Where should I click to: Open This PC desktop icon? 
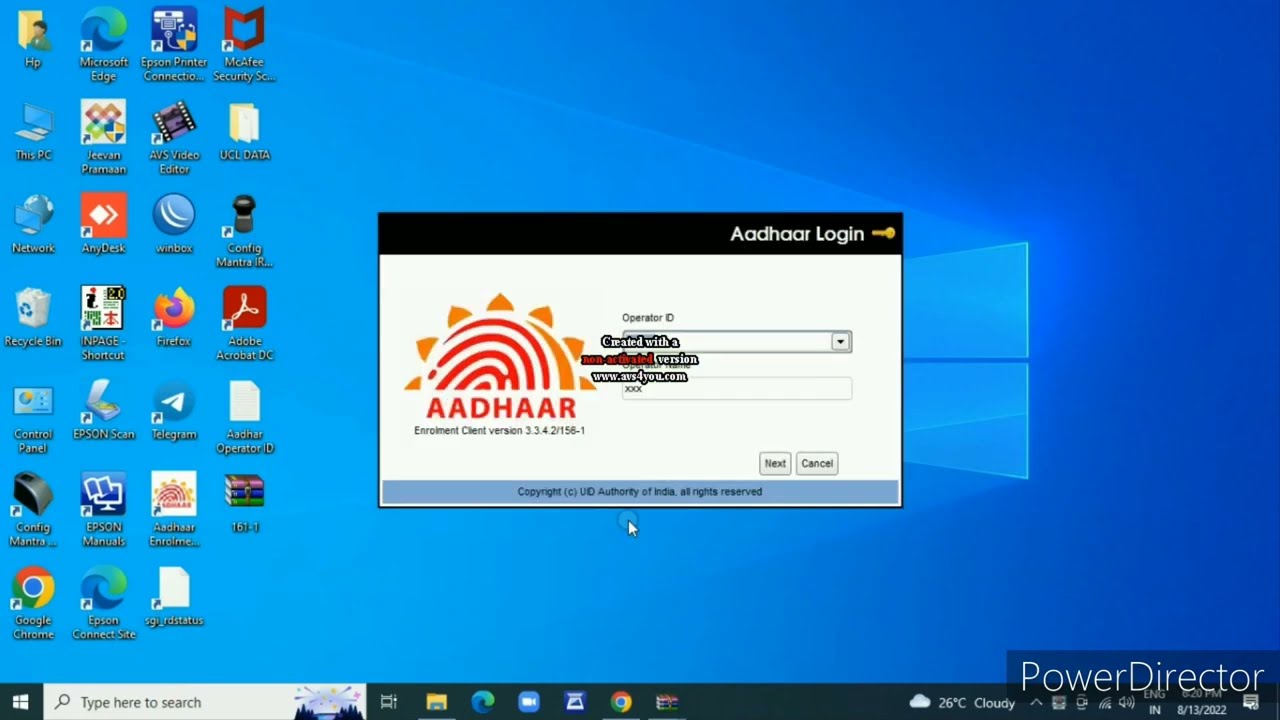coord(33,131)
